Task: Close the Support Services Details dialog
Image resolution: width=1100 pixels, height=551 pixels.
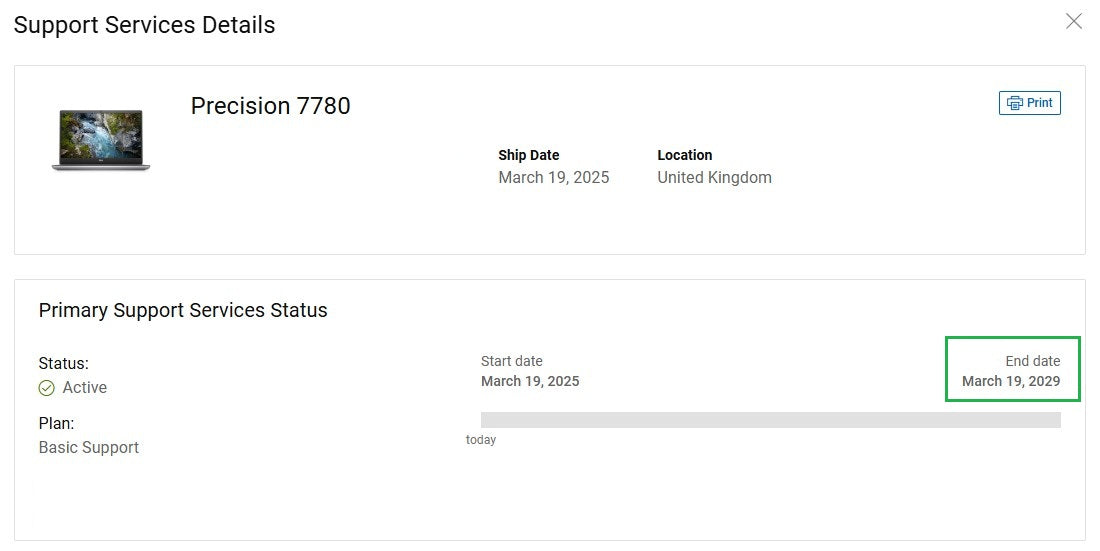Action: point(1073,21)
